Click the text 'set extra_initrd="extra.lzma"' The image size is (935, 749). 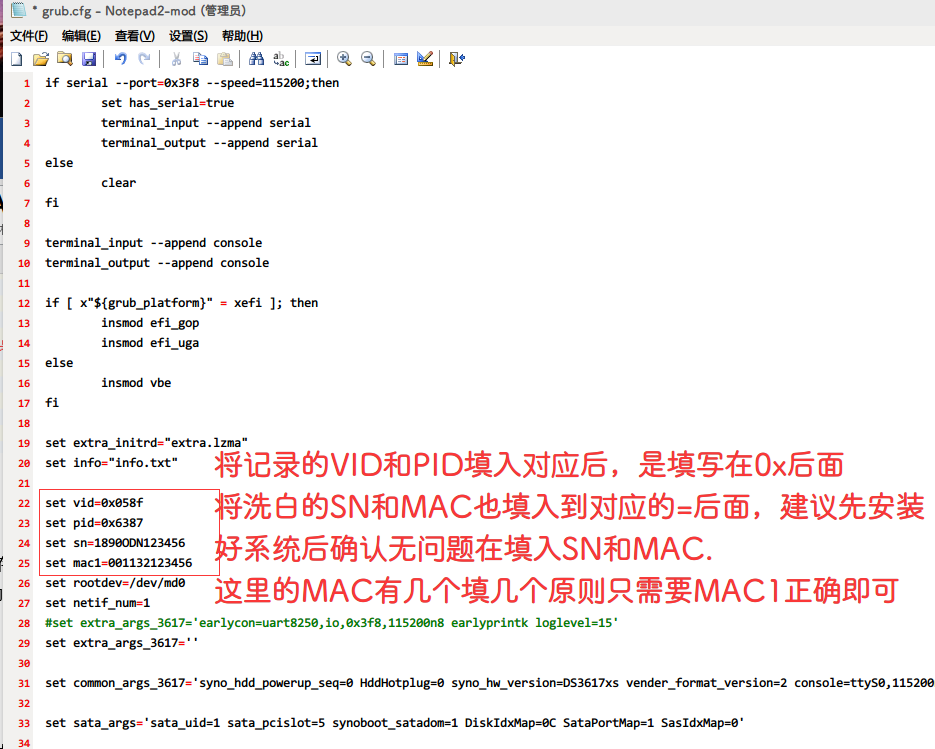[x=147, y=443]
